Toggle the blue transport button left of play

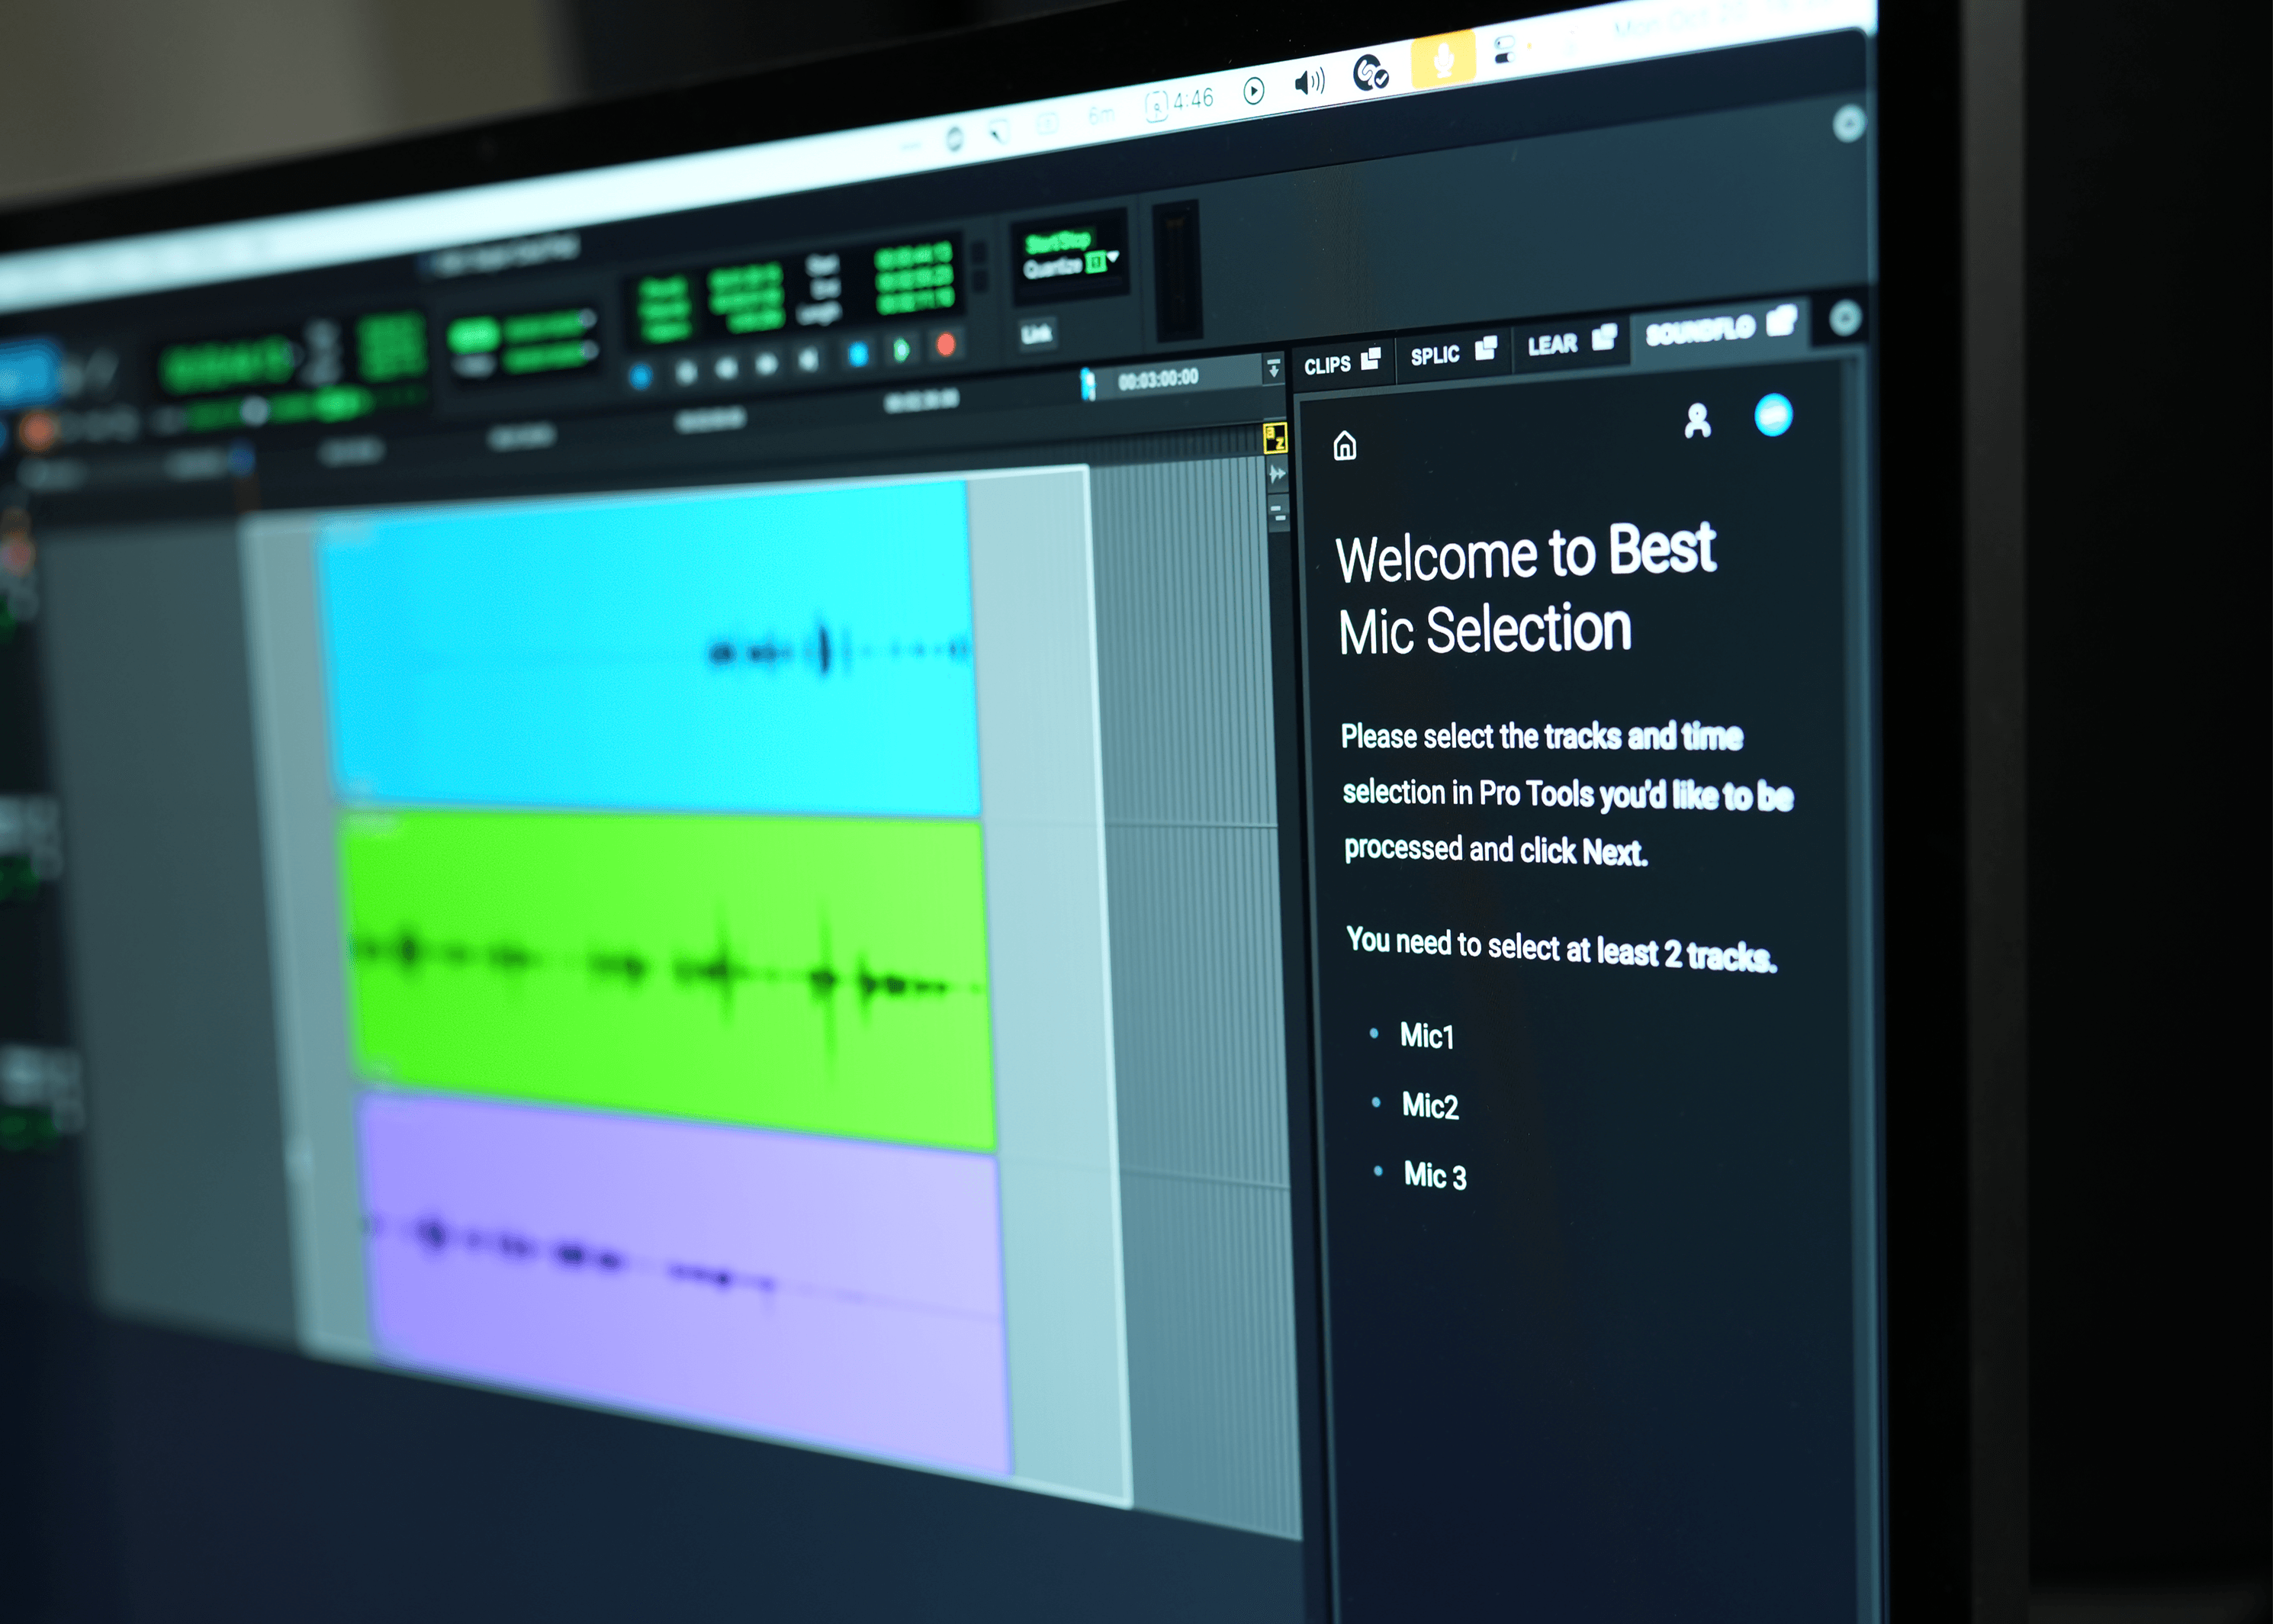pyautogui.click(x=857, y=354)
